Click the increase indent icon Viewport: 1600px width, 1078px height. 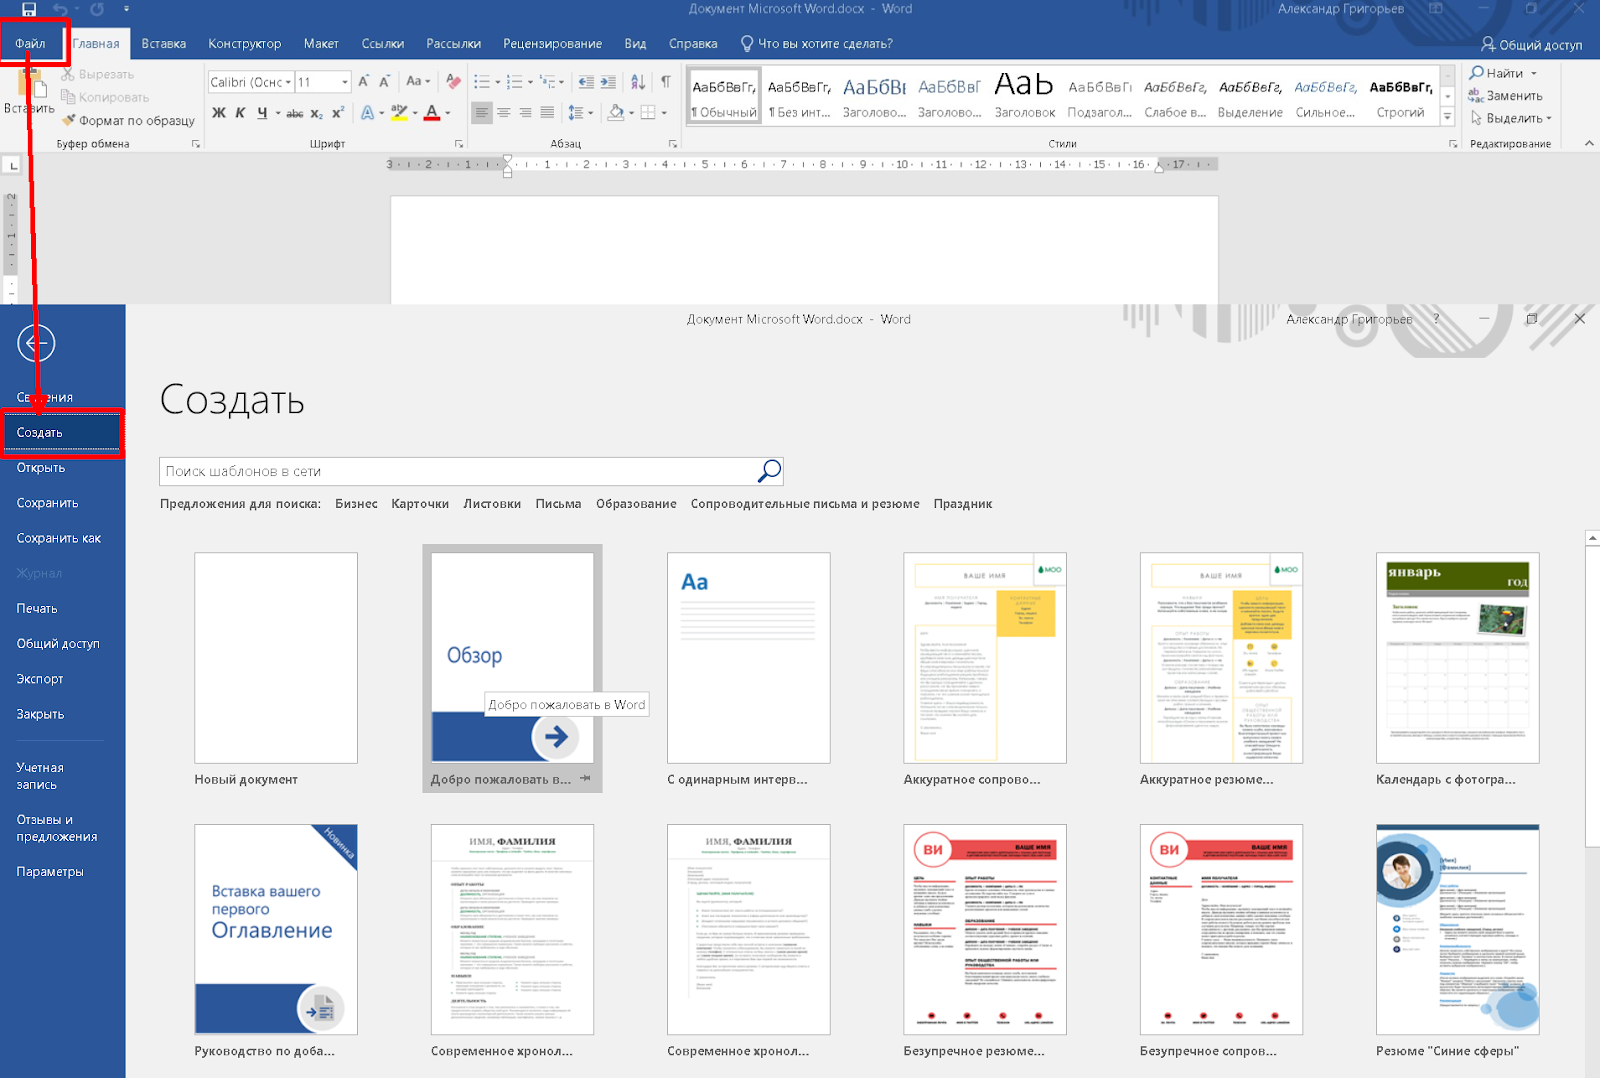pyautogui.click(x=608, y=82)
